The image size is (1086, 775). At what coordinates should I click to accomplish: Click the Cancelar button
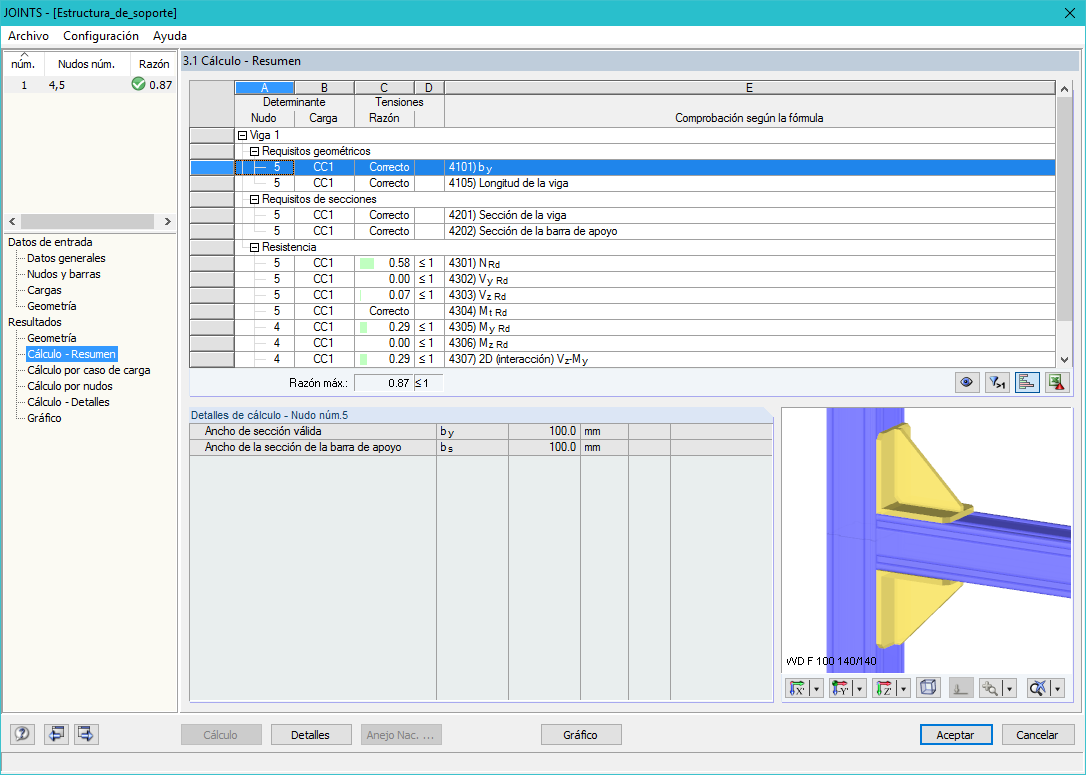click(1037, 735)
